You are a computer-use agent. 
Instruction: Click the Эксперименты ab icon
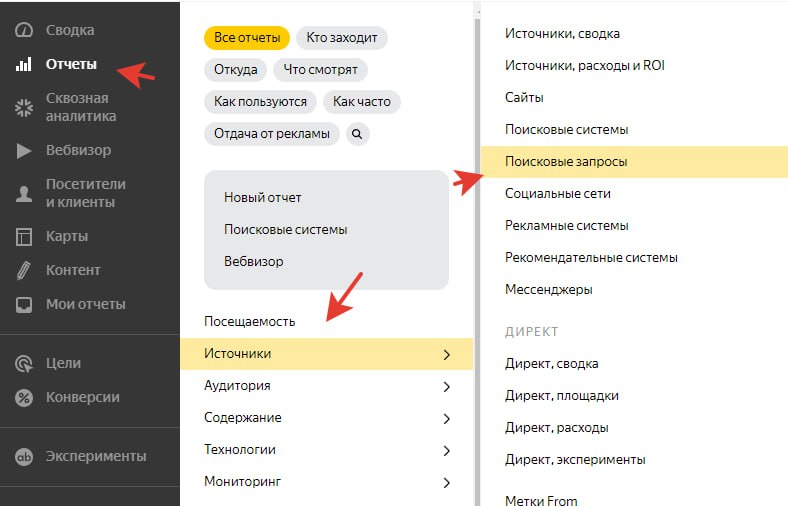[x=24, y=457]
